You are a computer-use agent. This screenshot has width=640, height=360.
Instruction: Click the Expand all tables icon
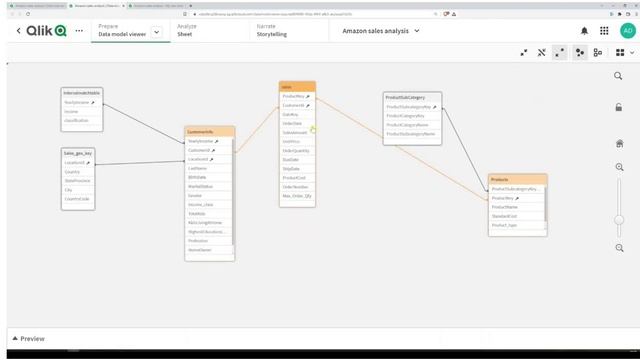point(560,53)
